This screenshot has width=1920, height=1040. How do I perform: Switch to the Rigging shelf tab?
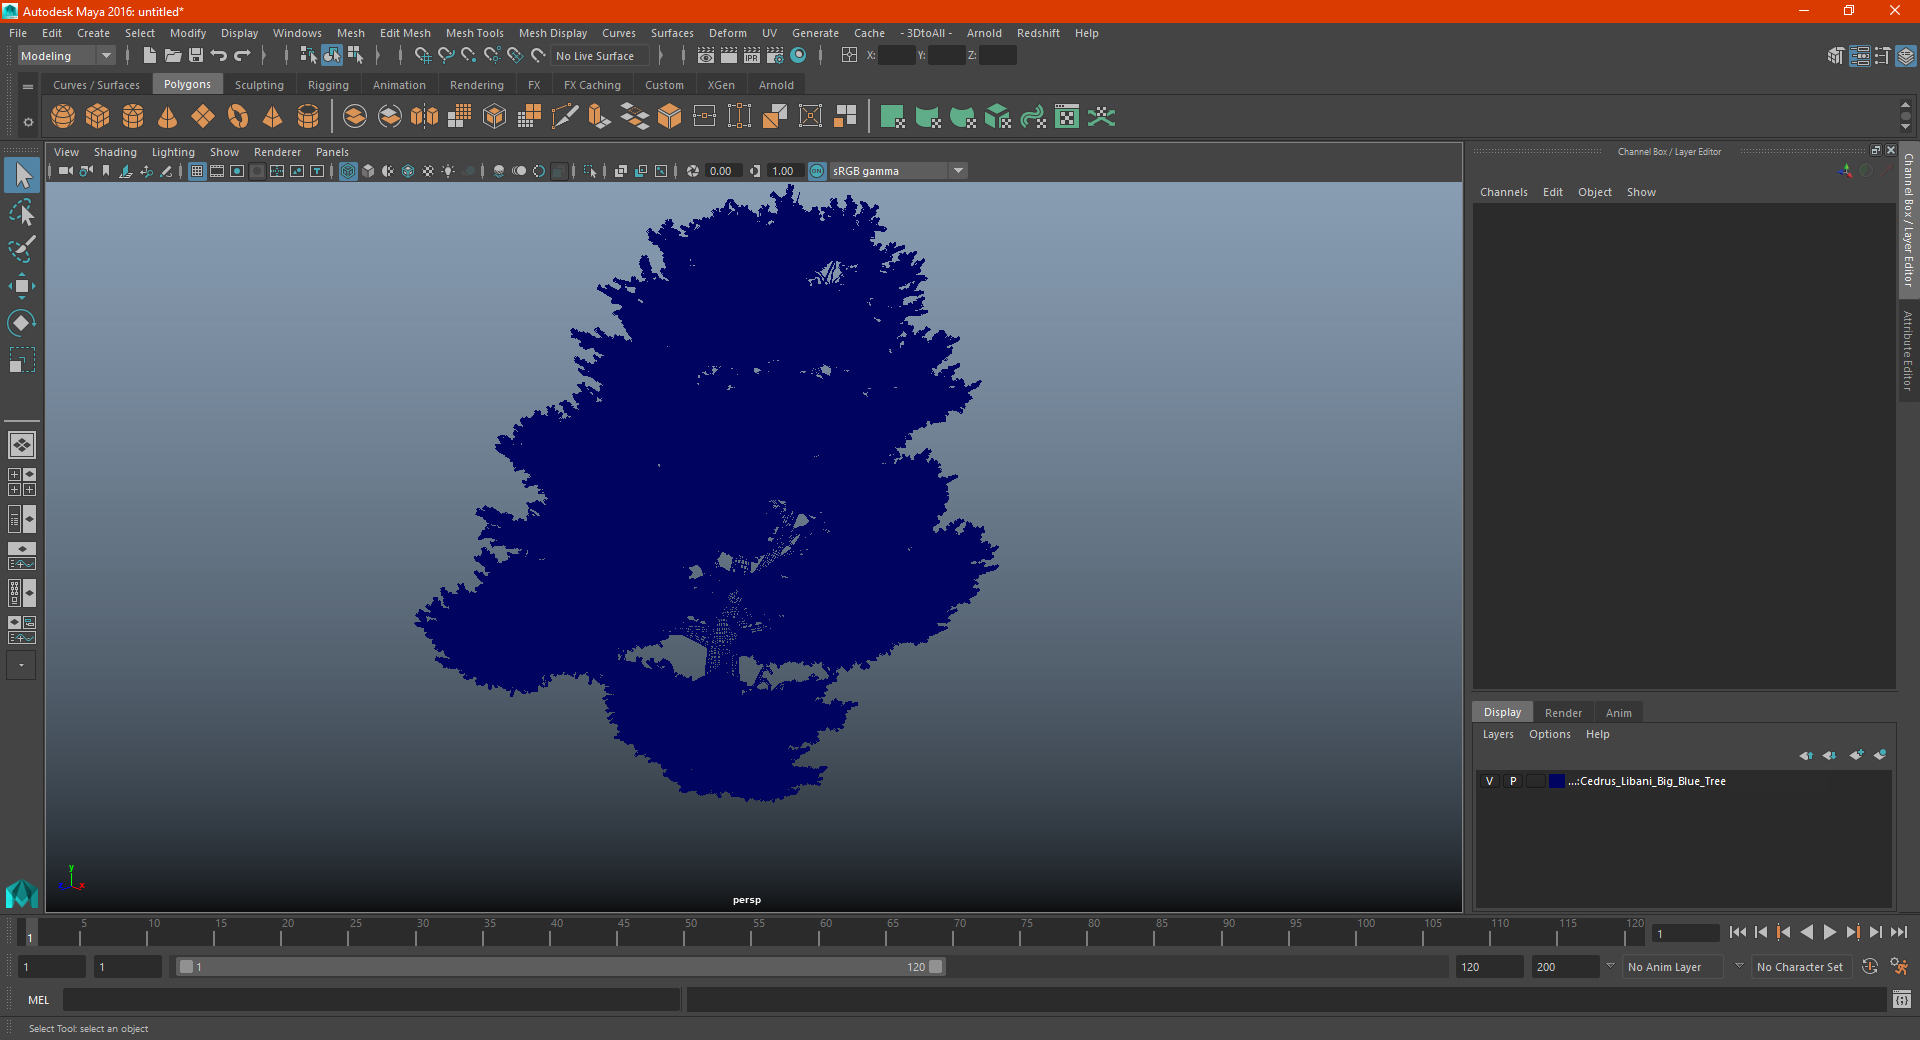pyautogui.click(x=328, y=85)
